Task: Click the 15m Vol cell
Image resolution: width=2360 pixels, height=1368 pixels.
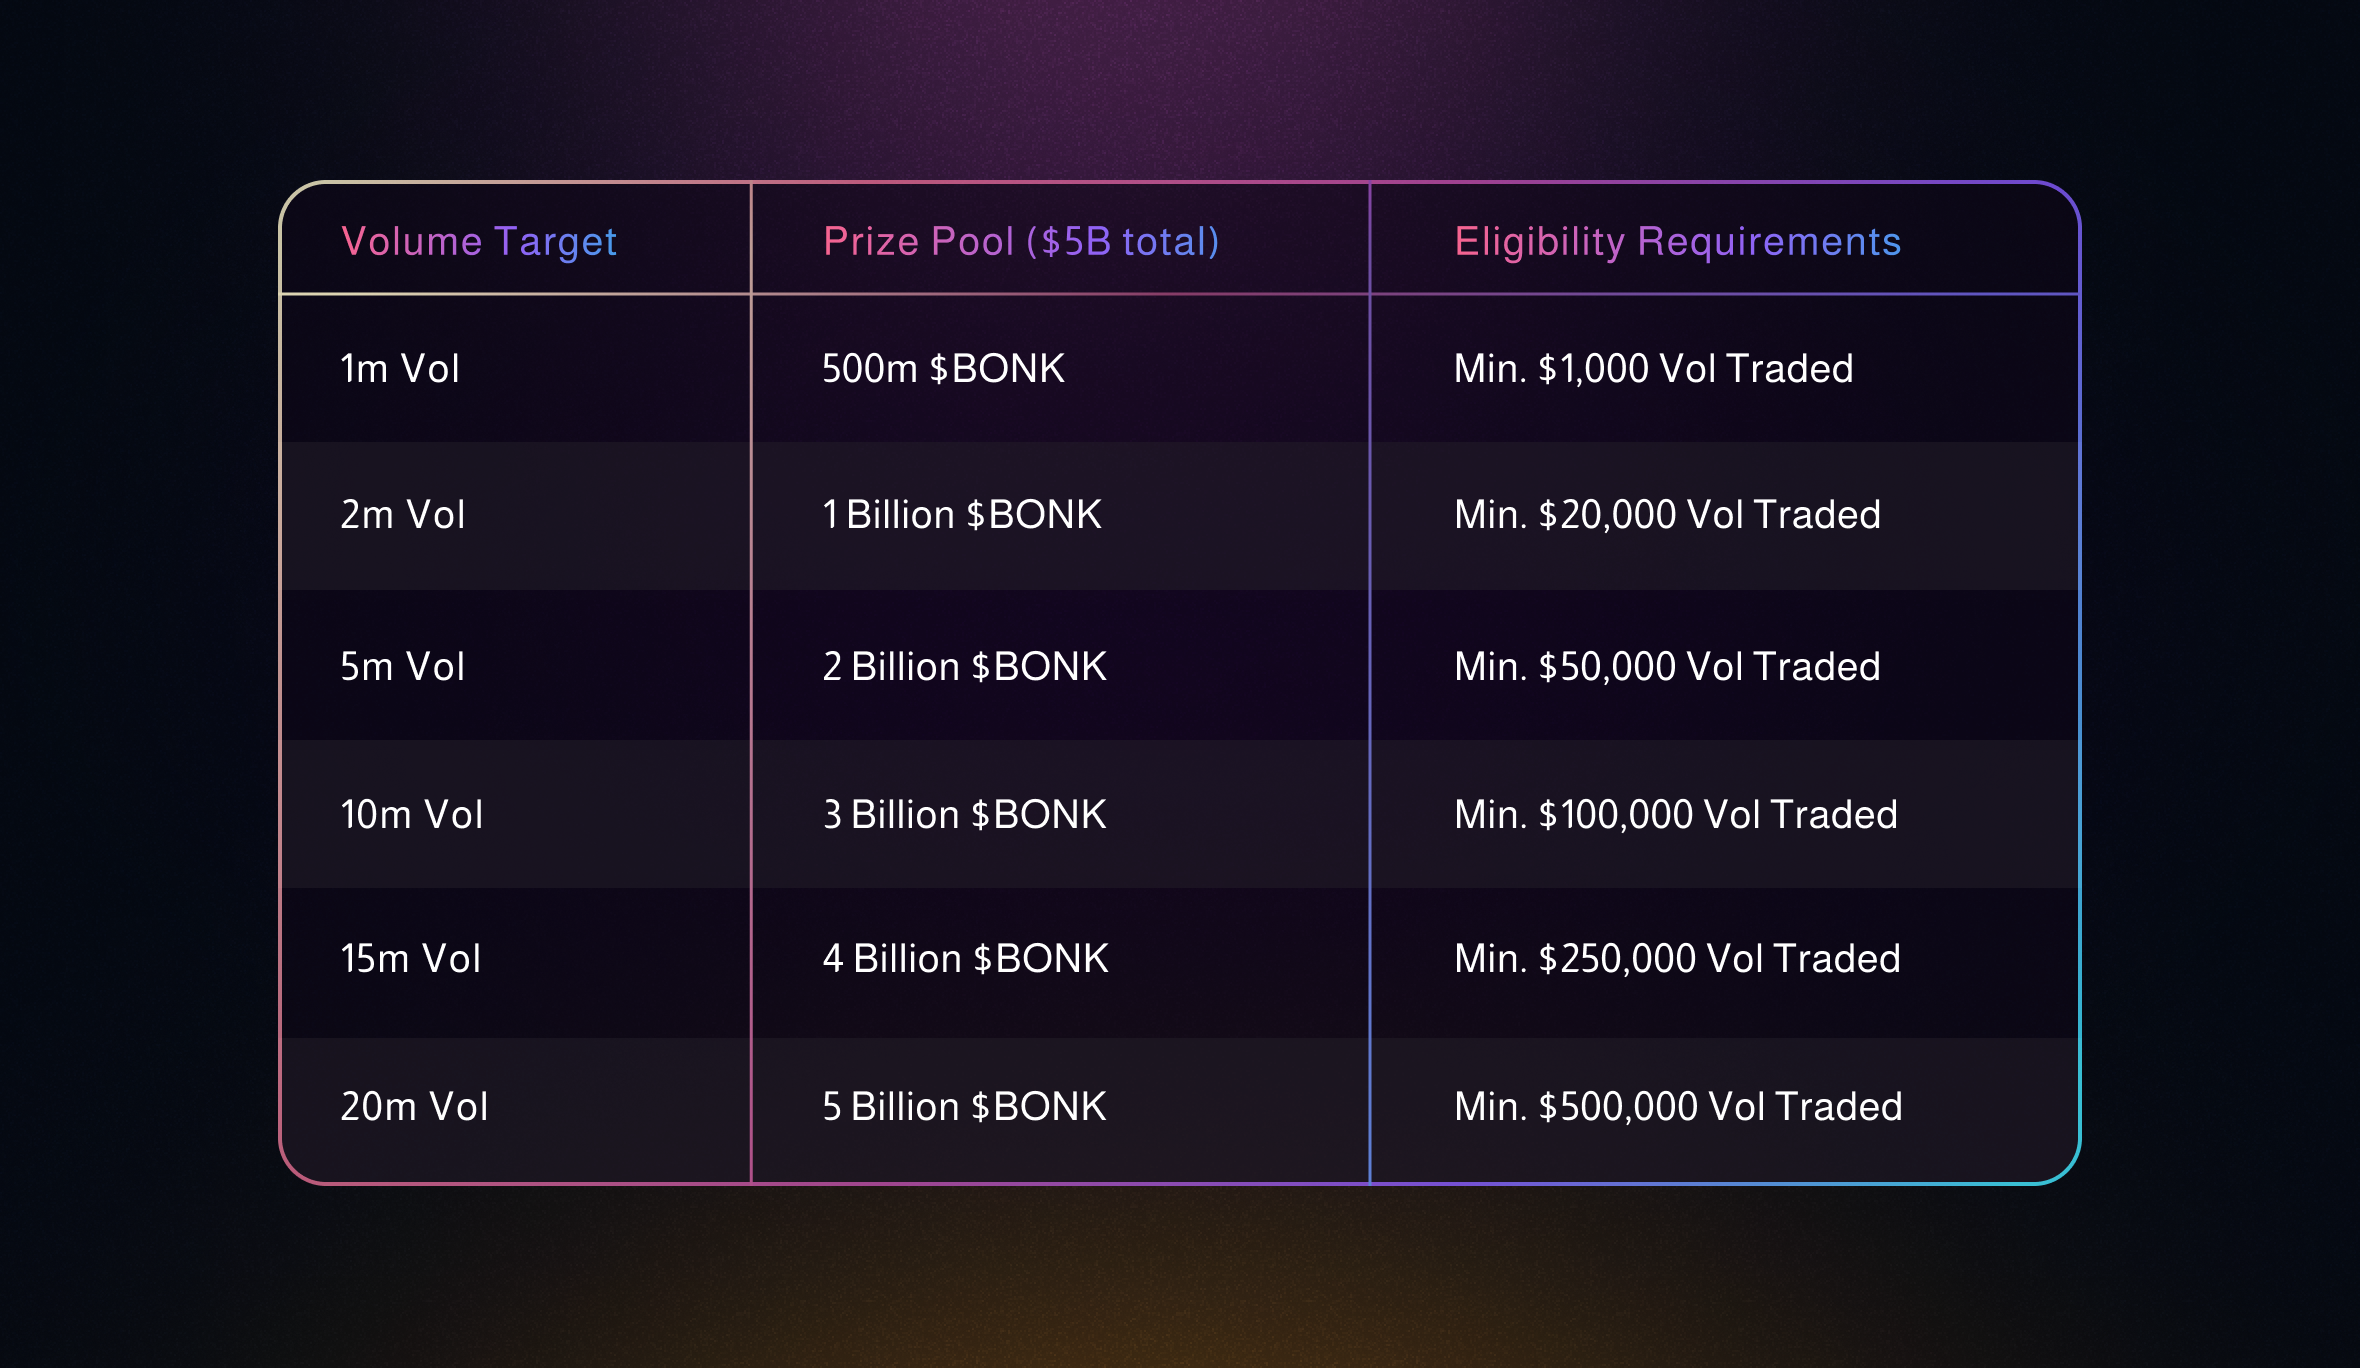Action: pos(411,959)
